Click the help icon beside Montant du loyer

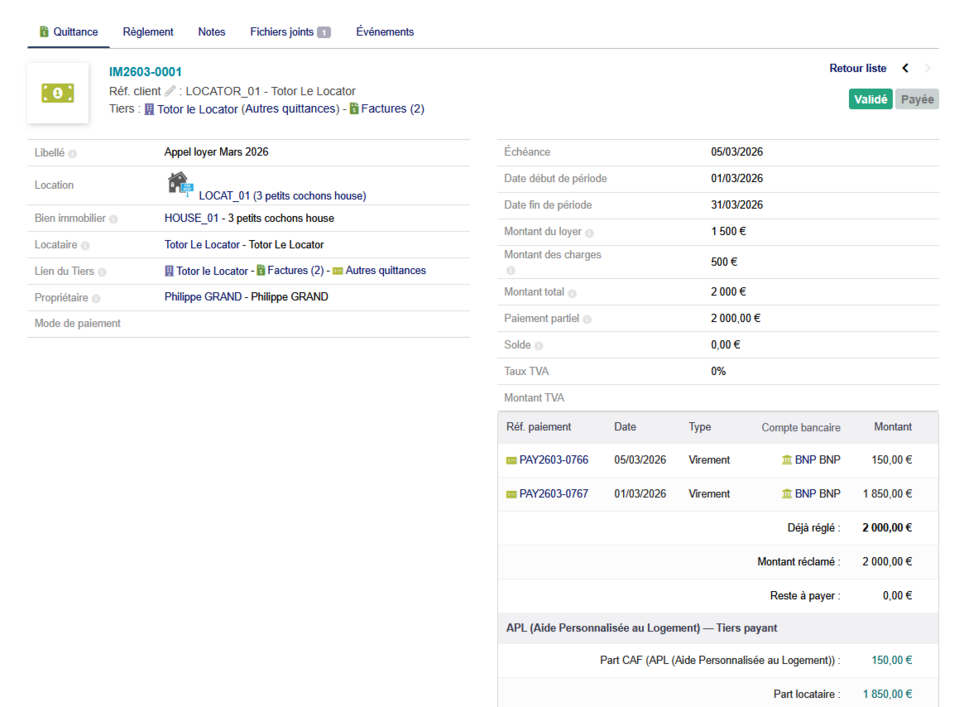coord(589,233)
